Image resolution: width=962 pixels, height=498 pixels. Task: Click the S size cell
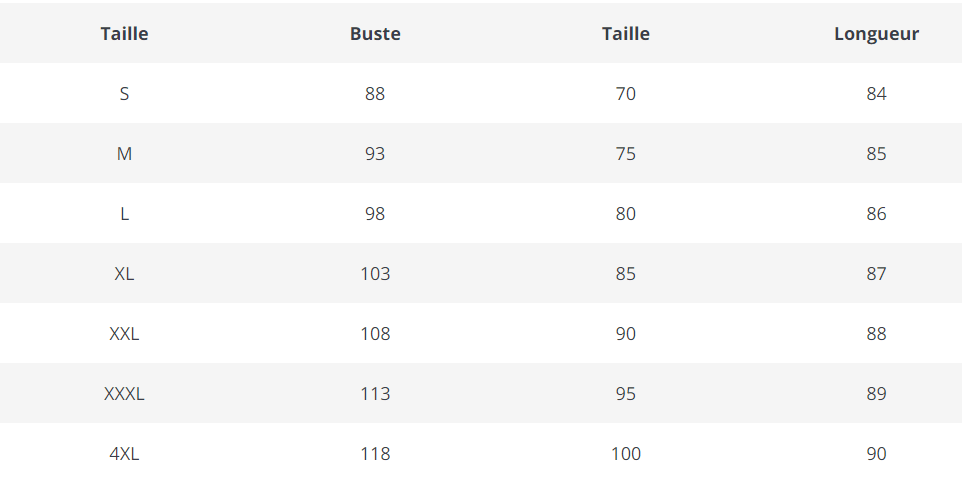(x=124, y=94)
